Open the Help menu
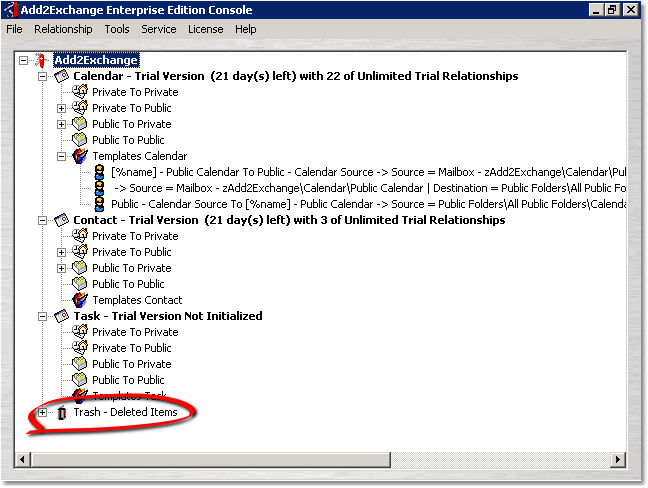 245,29
